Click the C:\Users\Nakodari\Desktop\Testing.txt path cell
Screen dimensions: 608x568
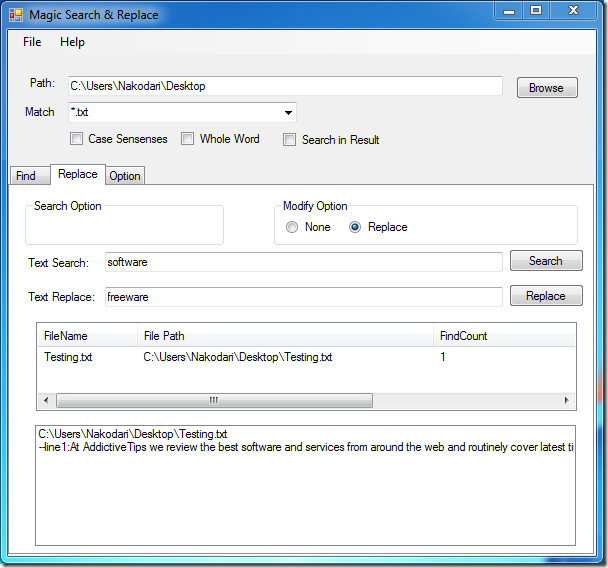coord(238,357)
